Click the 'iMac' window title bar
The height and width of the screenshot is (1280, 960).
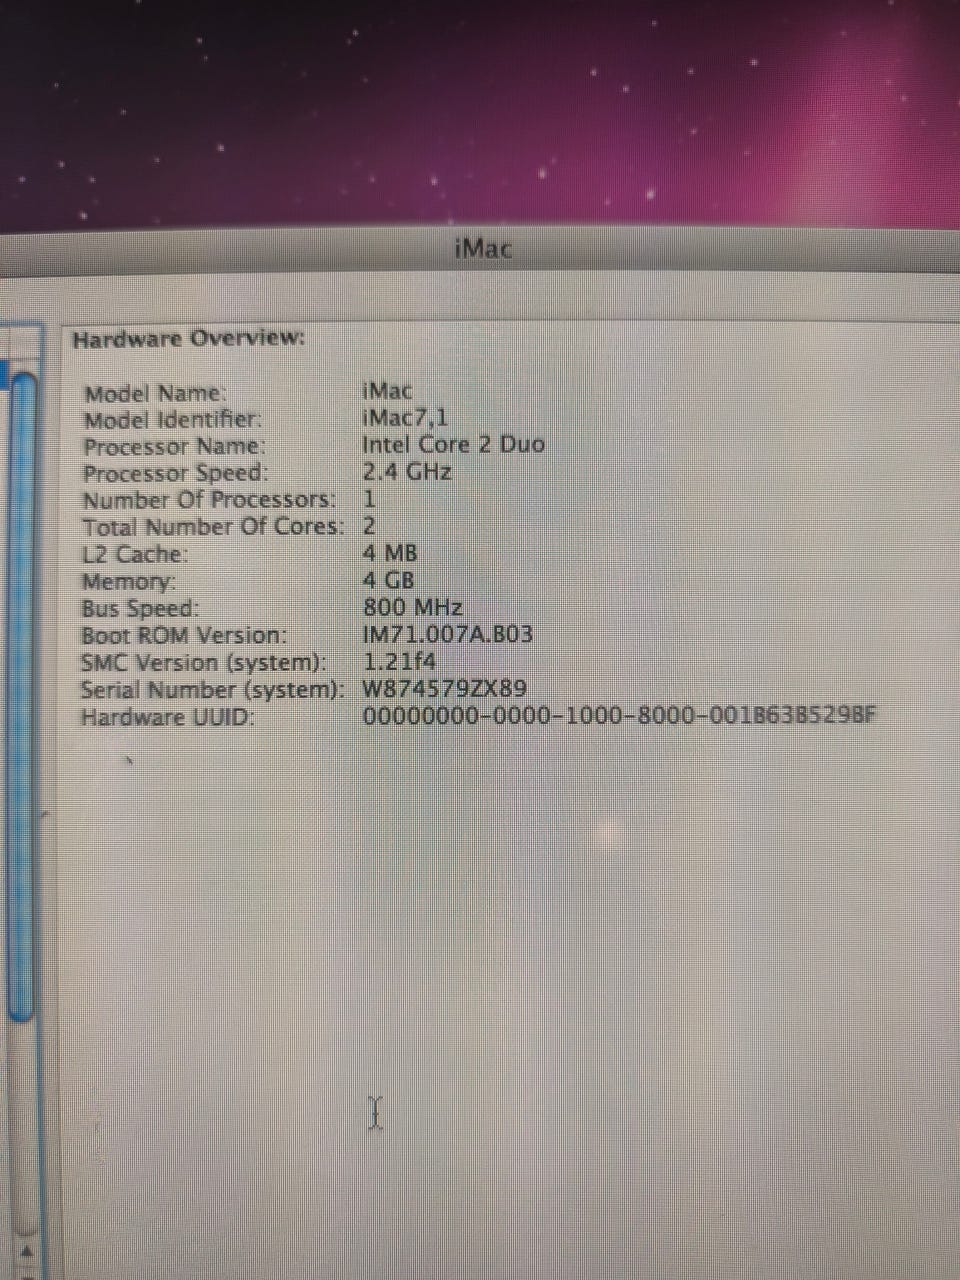(482, 249)
